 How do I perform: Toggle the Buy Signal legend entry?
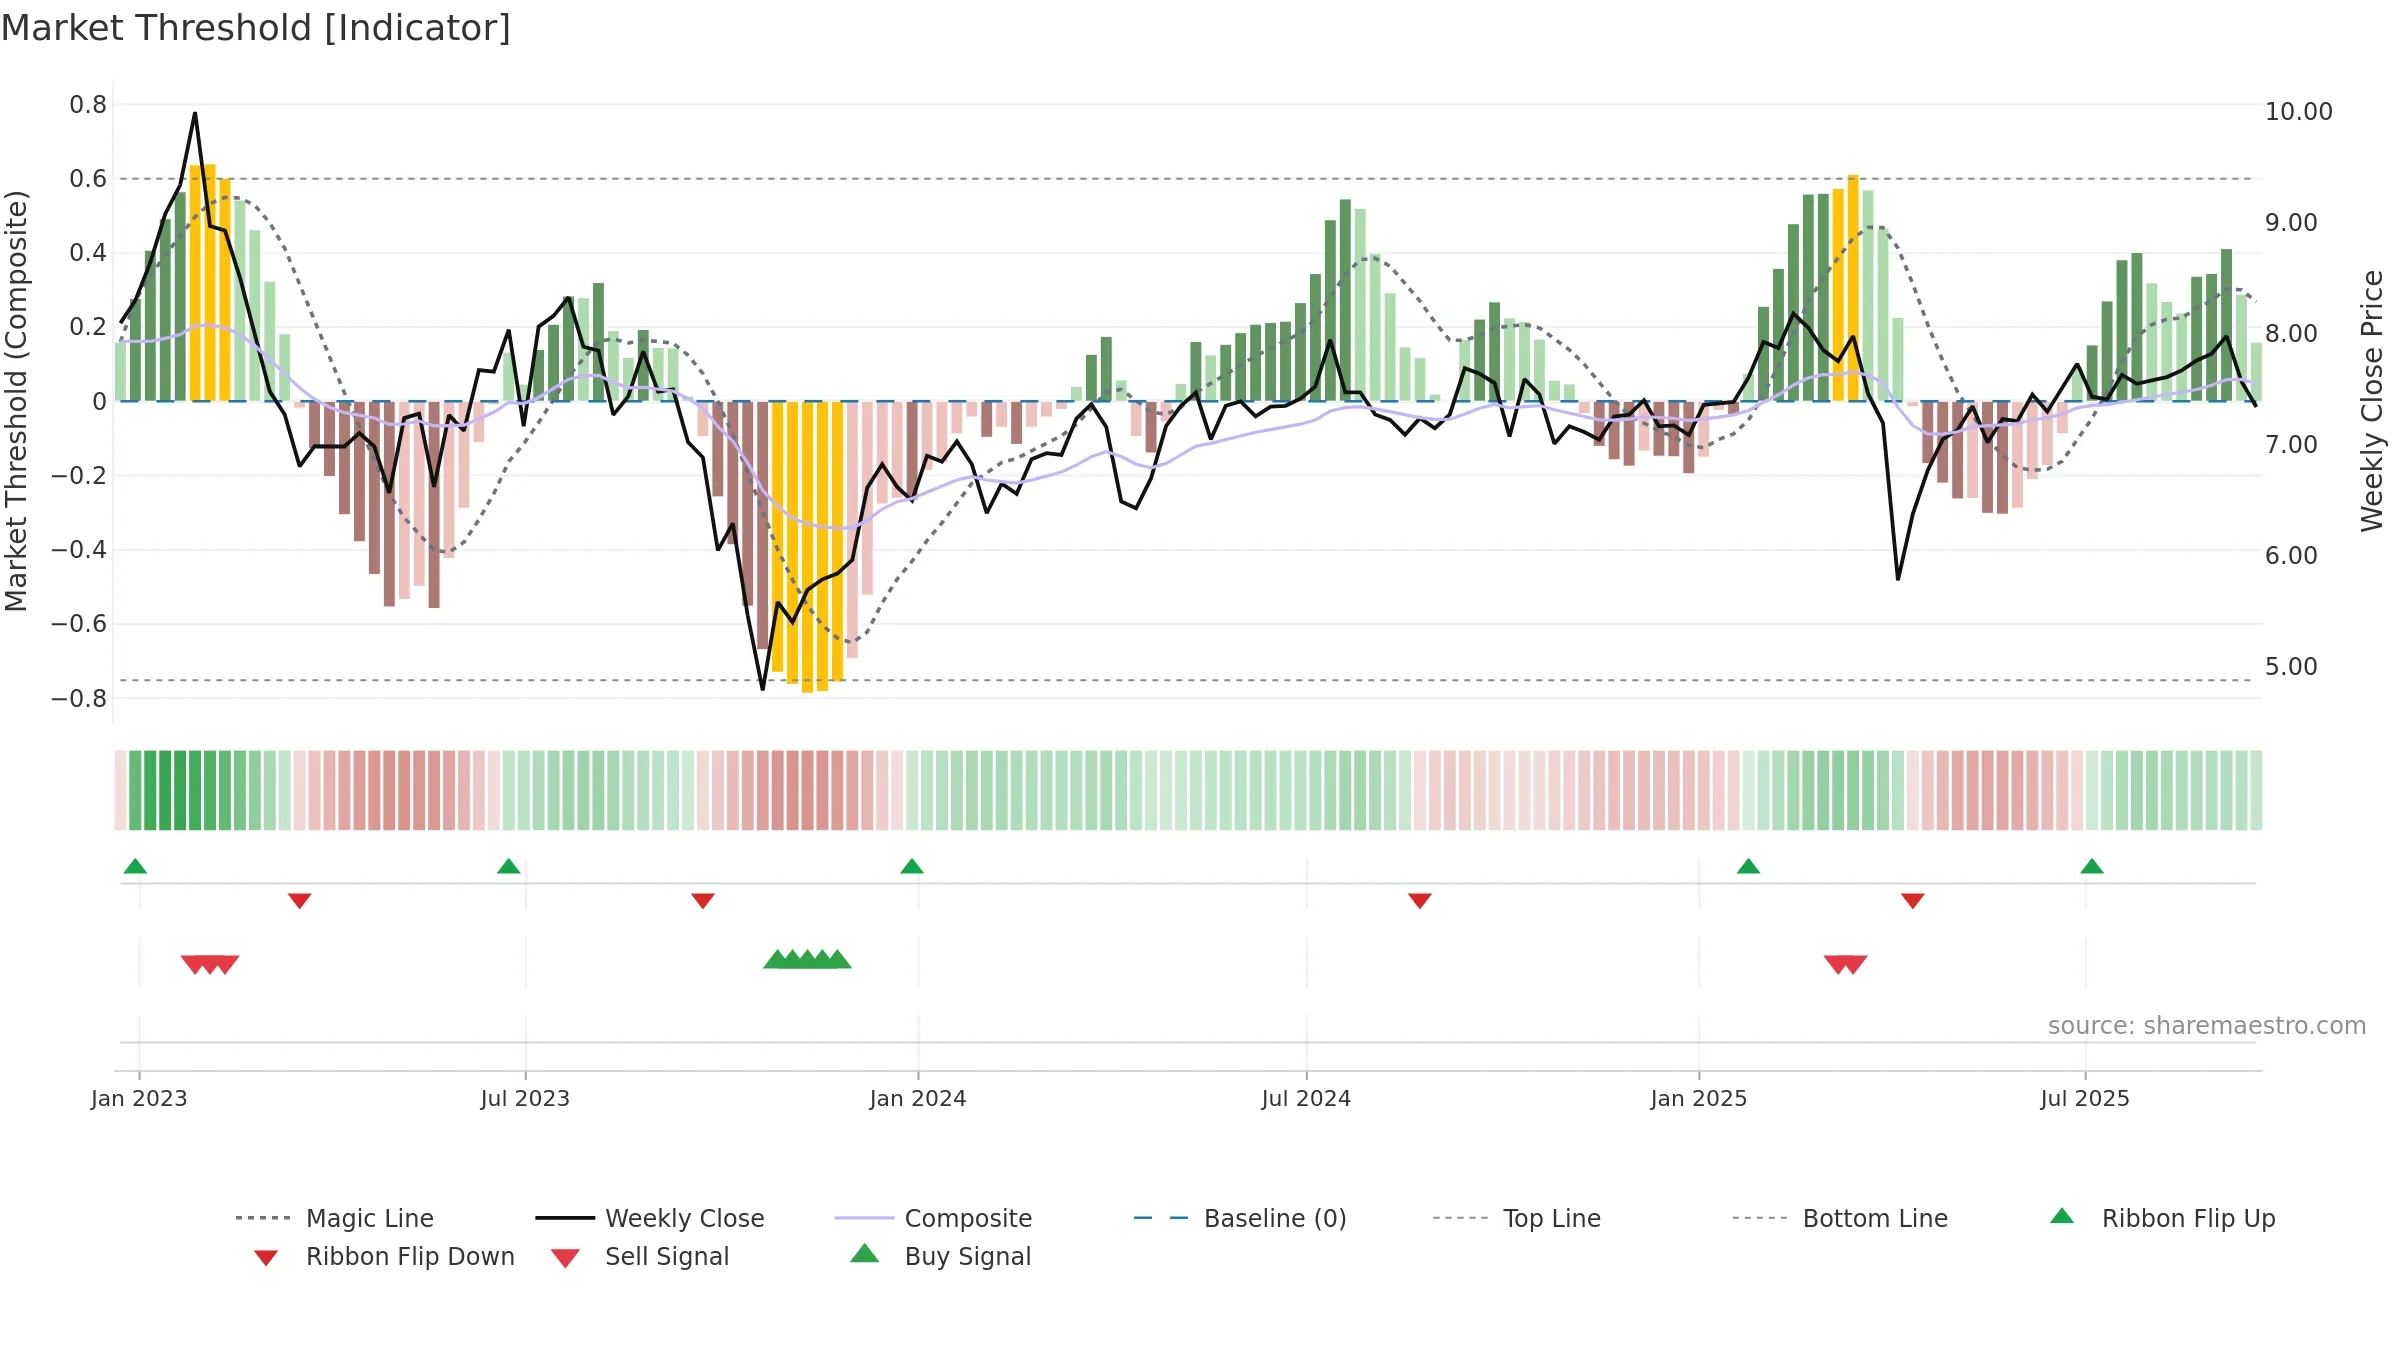940,1256
